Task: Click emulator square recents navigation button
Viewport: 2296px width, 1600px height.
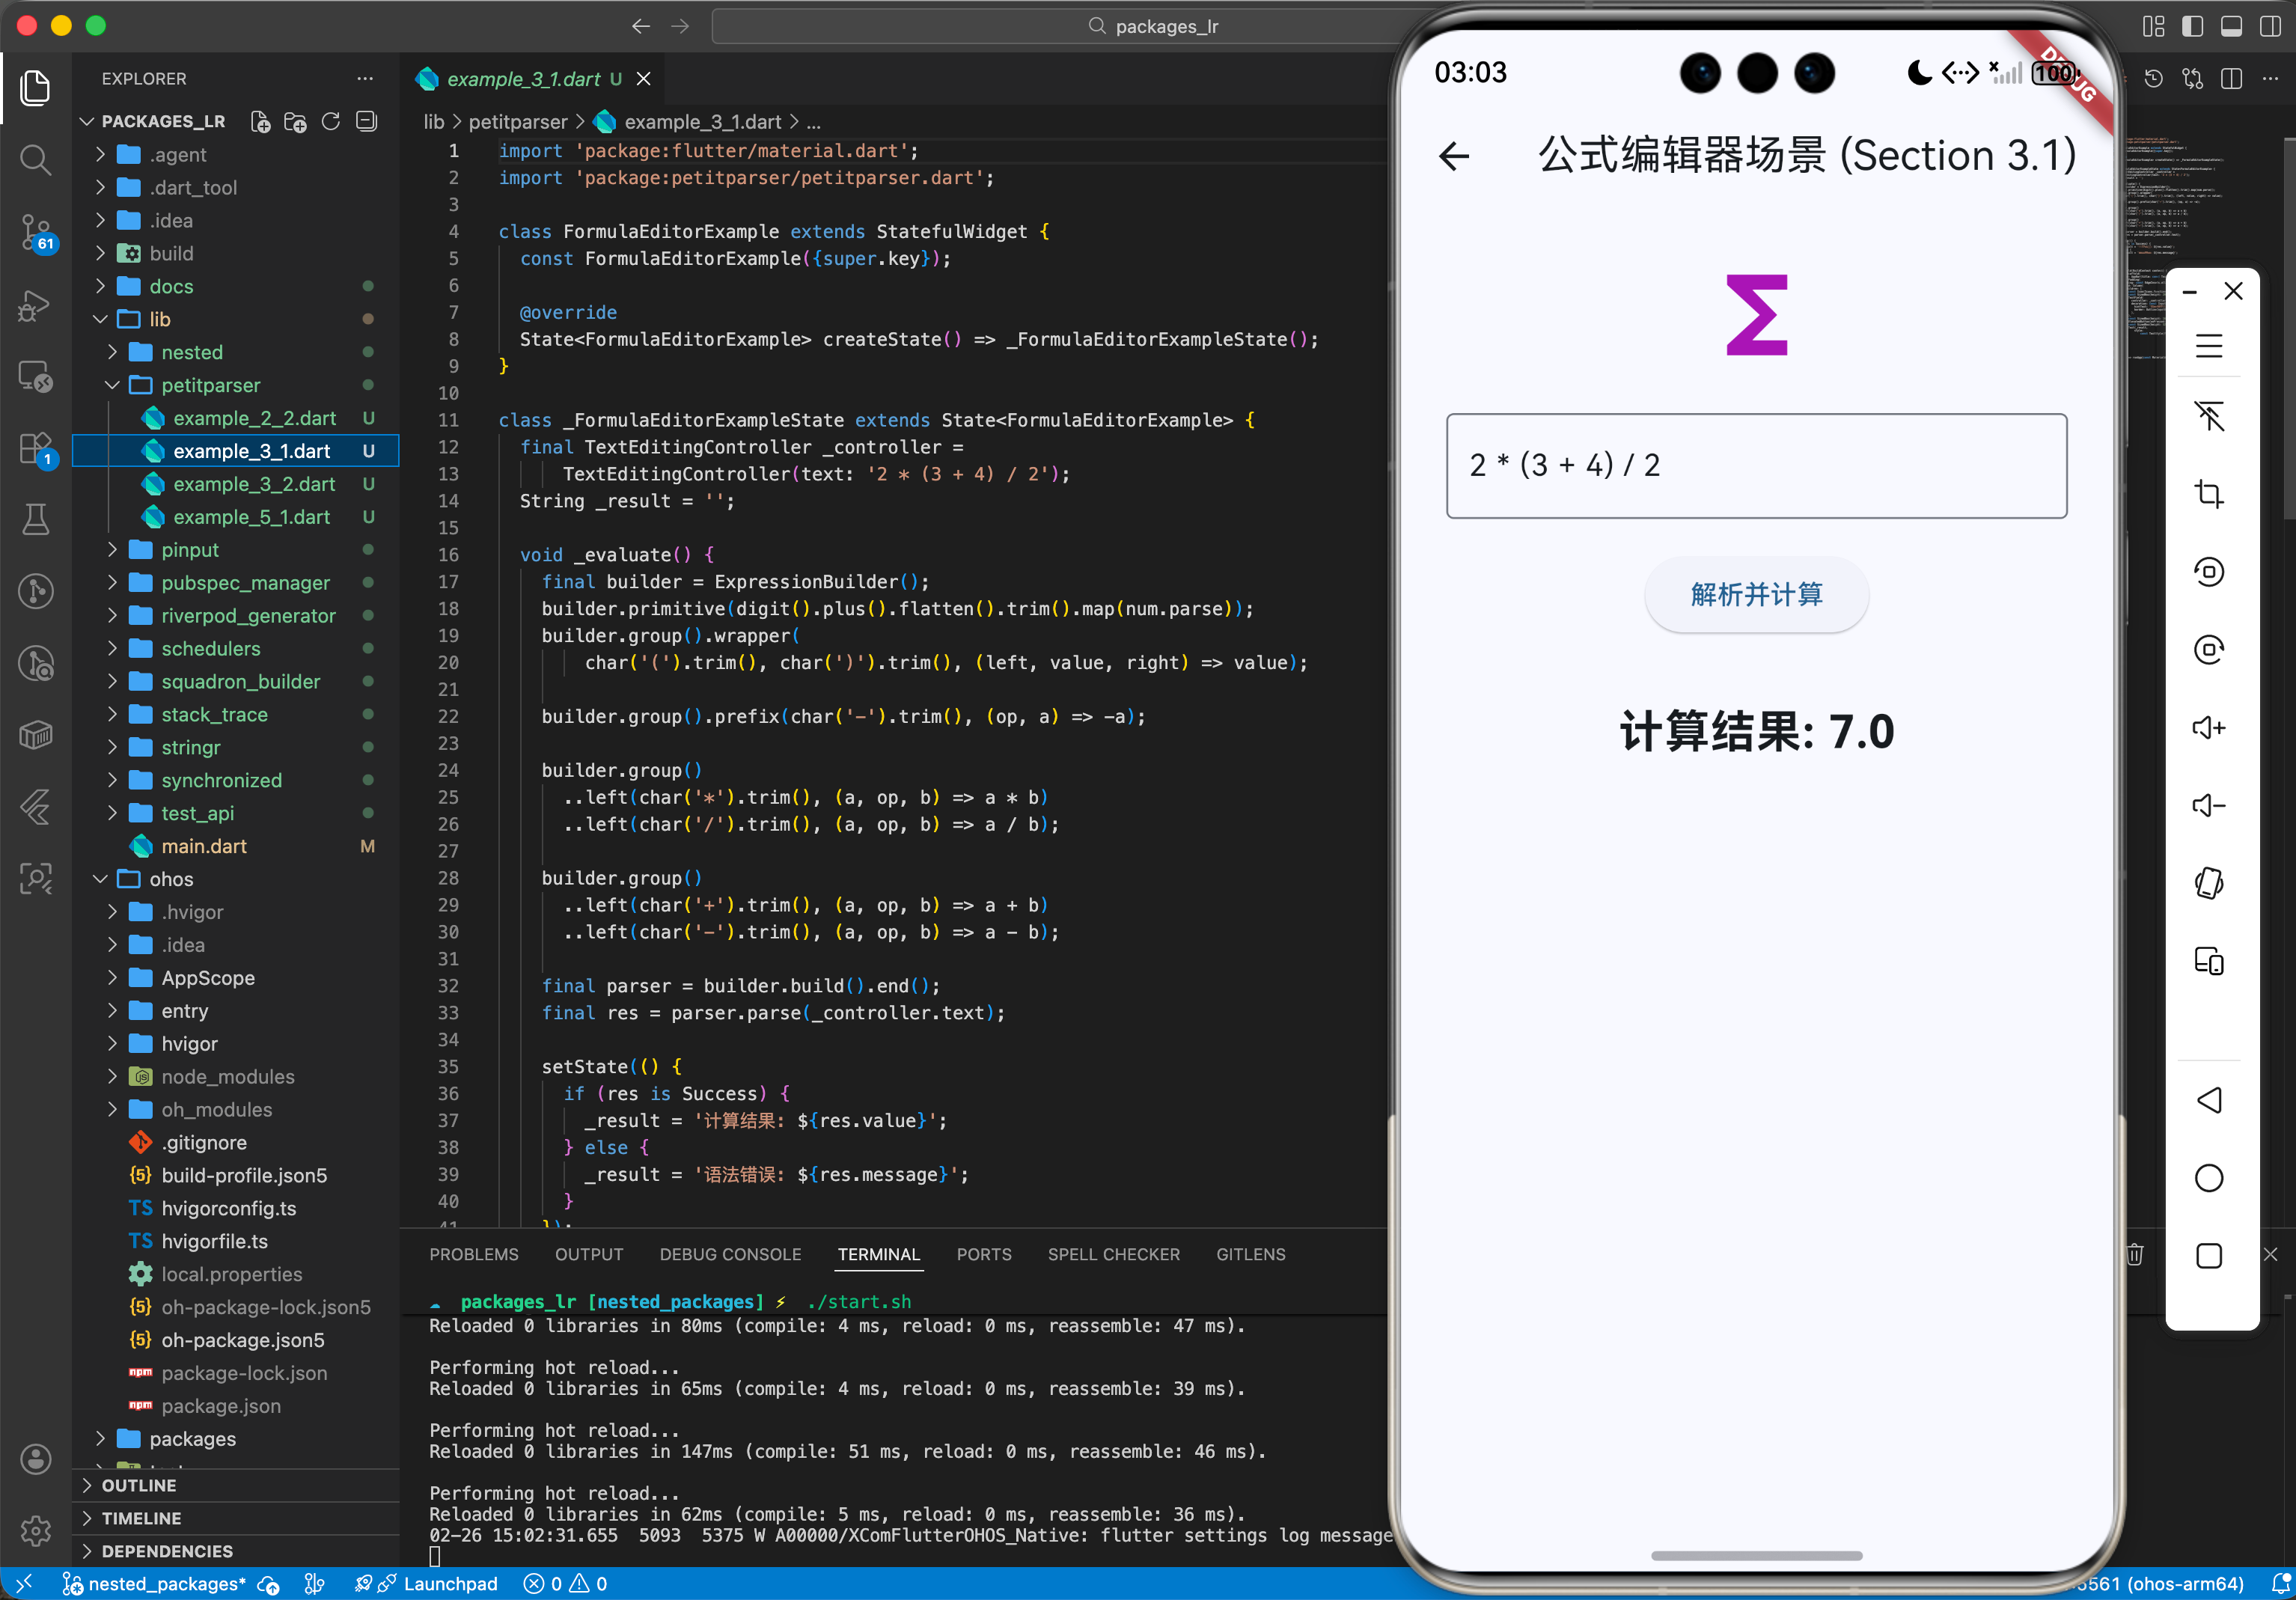Action: [2209, 1256]
